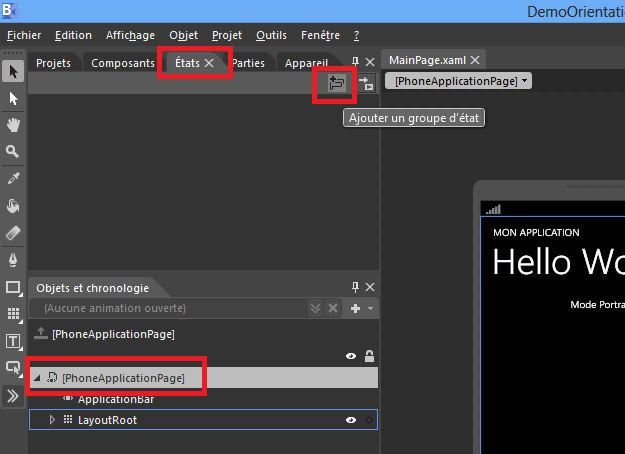This screenshot has width=625, height=454.
Task: Select the TextBlock text tool
Action: tap(14, 341)
